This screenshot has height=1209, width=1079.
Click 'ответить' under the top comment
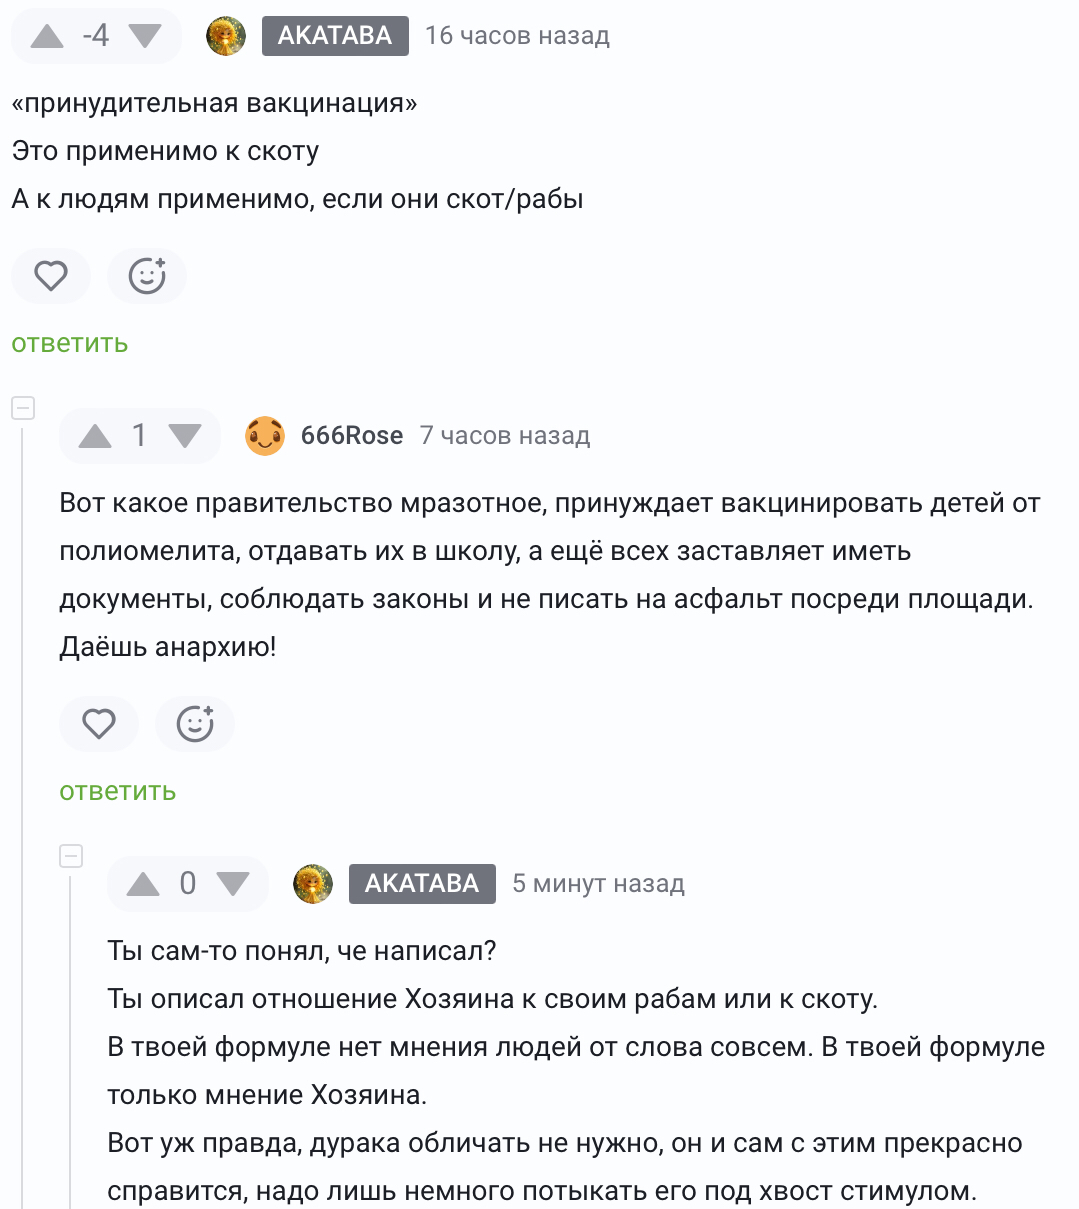click(x=70, y=343)
